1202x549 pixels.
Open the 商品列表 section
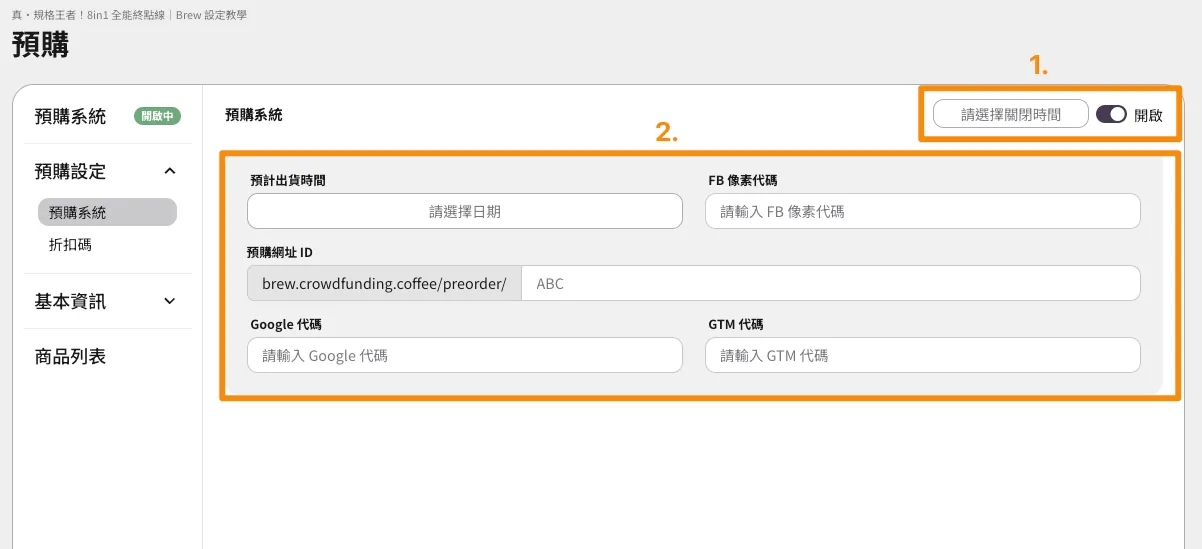[x=70, y=356]
